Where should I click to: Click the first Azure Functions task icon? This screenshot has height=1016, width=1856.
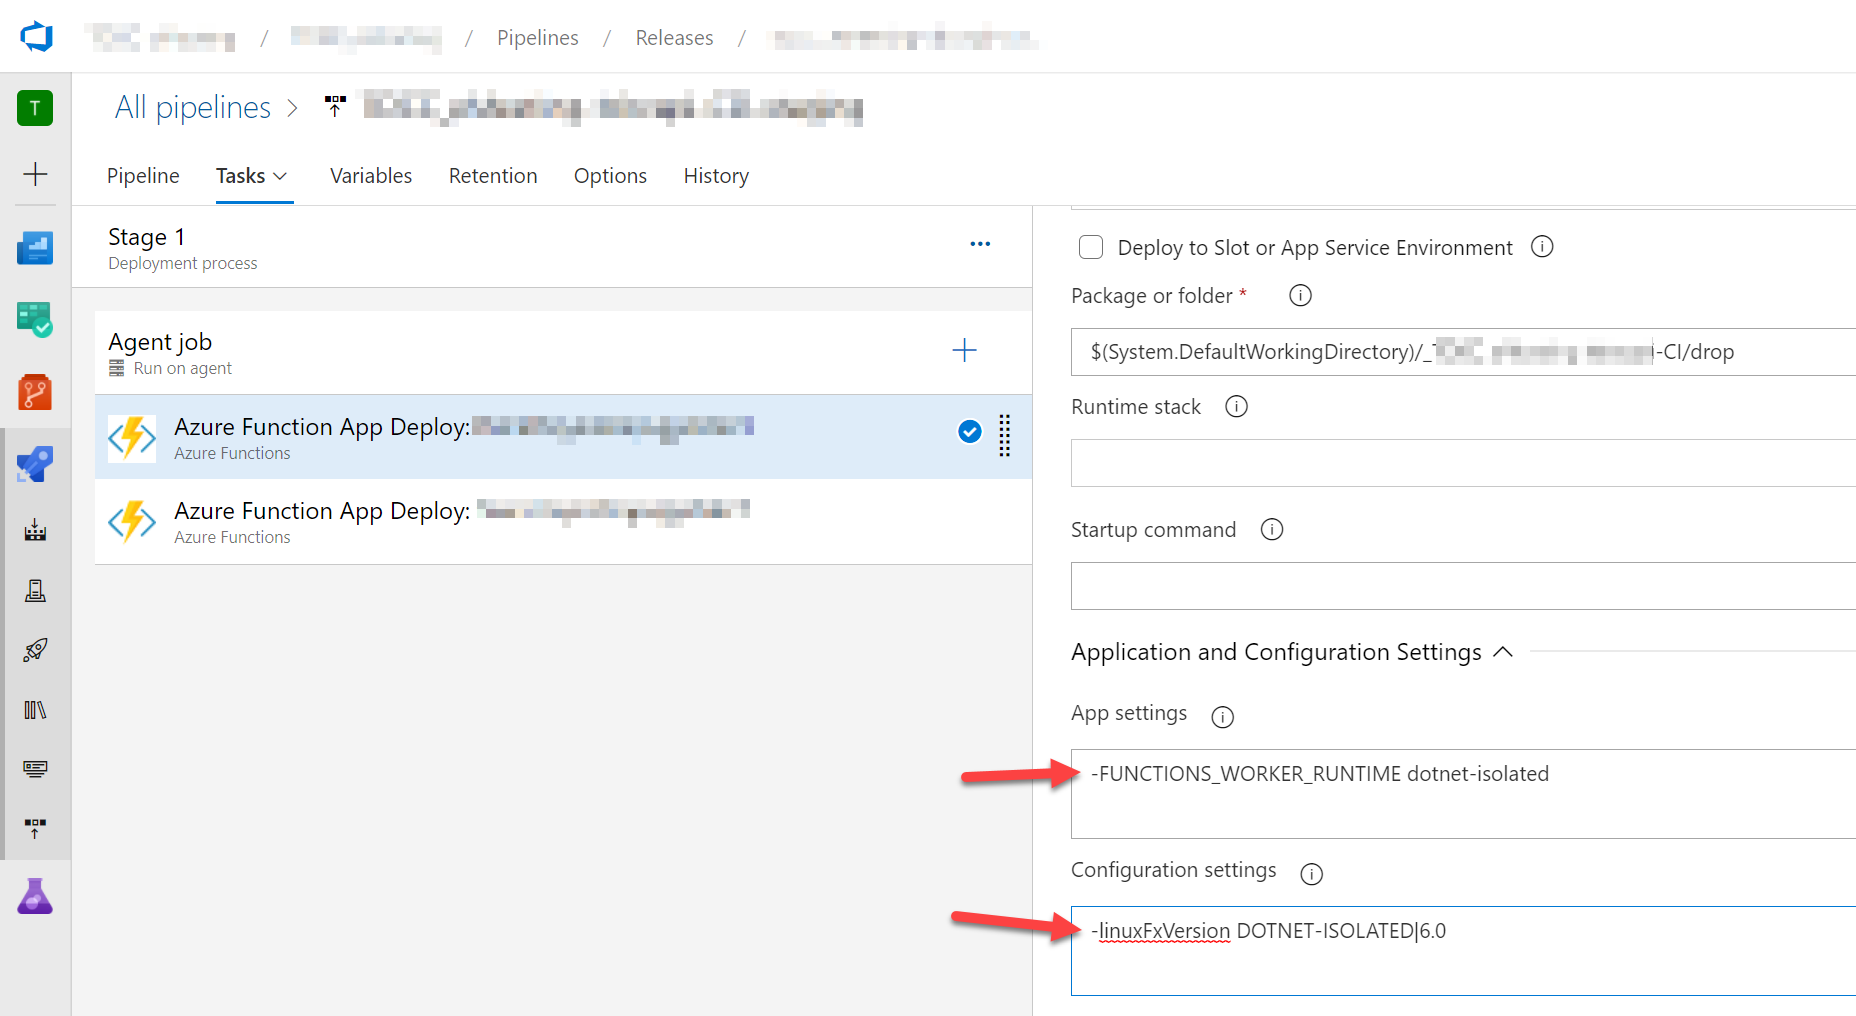[x=132, y=438]
